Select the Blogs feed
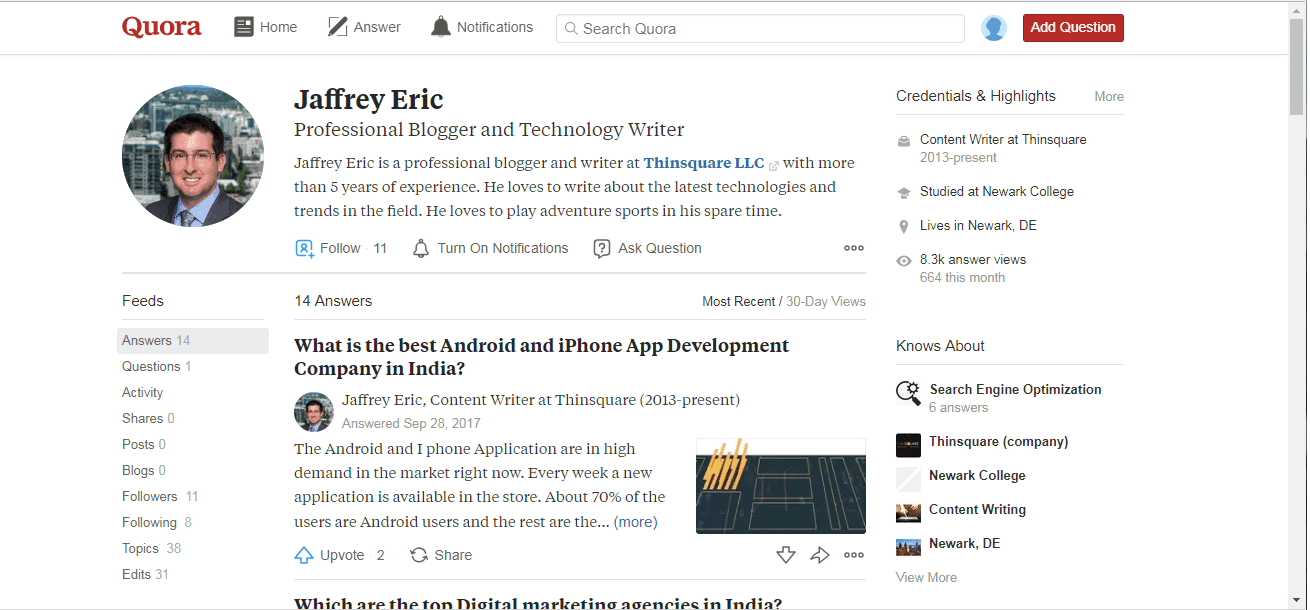1310x610 pixels. coord(144,471)
